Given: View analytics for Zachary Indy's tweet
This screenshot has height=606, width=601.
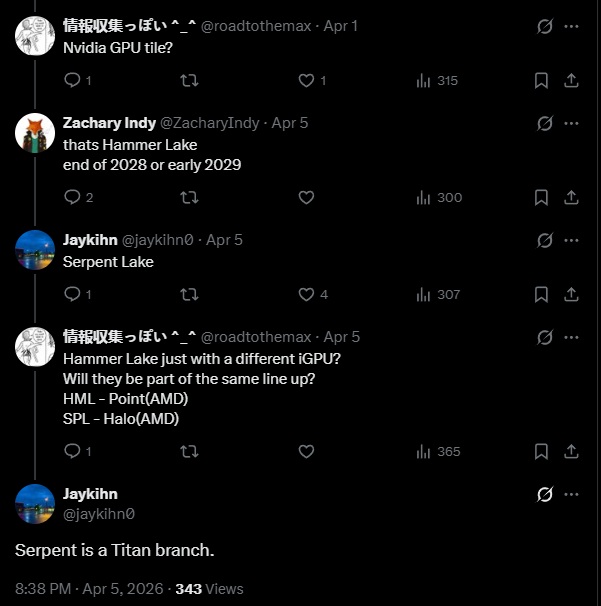Looking at the screenshot, I should point(423,198).
